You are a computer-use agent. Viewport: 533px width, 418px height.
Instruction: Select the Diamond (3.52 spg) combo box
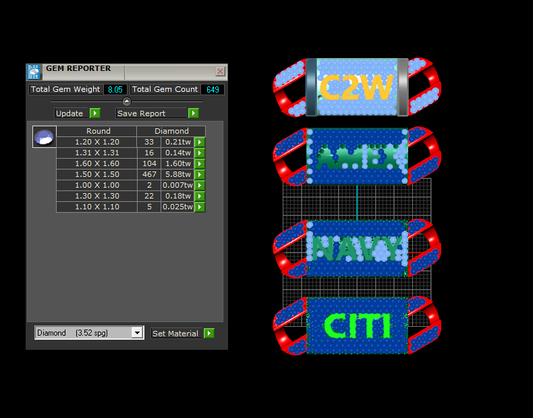89,333
